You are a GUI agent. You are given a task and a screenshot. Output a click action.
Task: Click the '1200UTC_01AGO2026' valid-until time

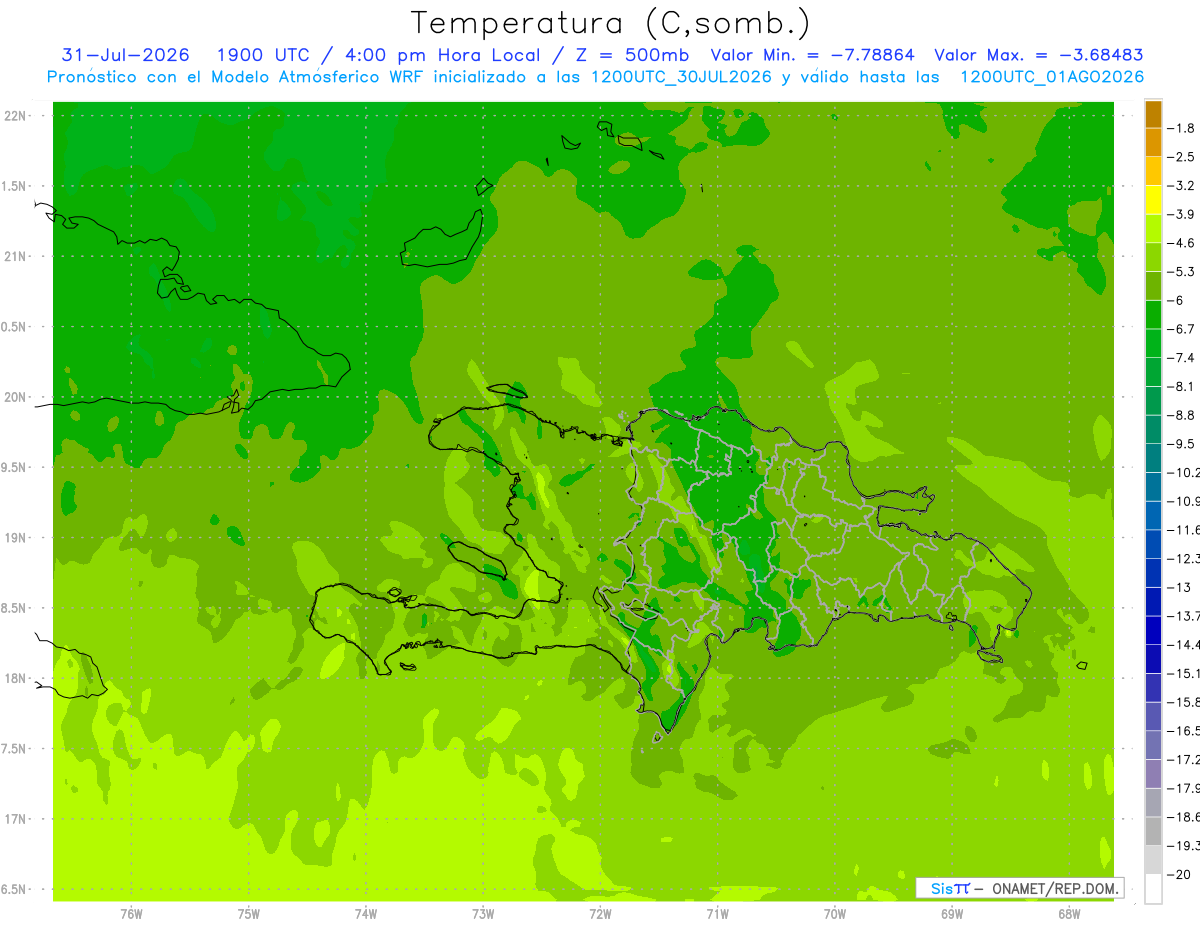pos(1052,77)
